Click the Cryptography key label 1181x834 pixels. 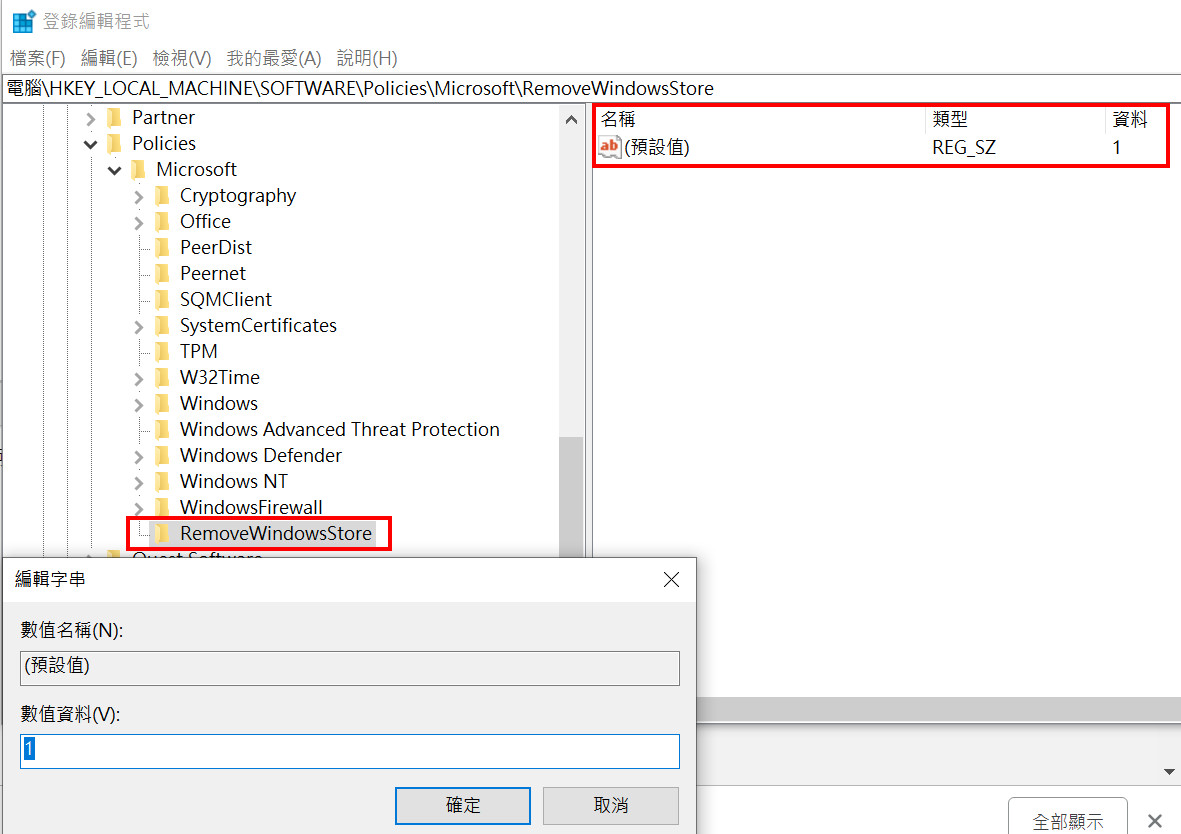[x=238, y=196]
